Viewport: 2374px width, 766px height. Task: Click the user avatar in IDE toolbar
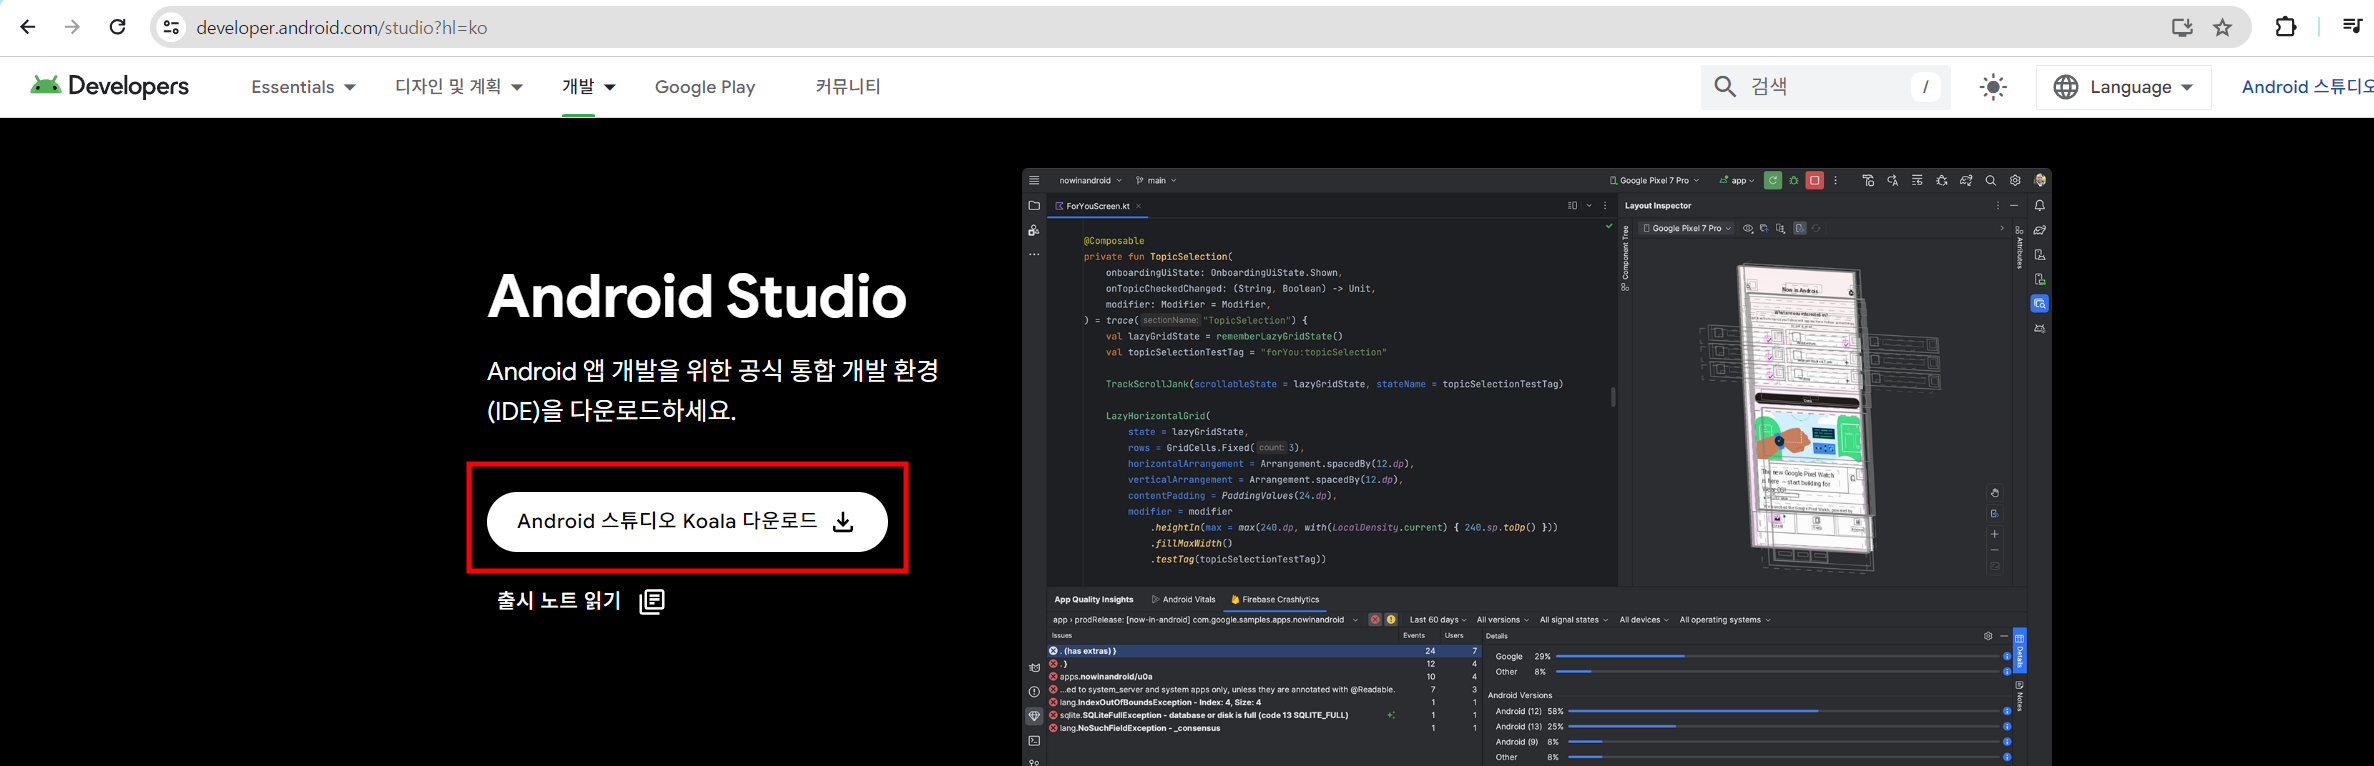pos(2040,181)
